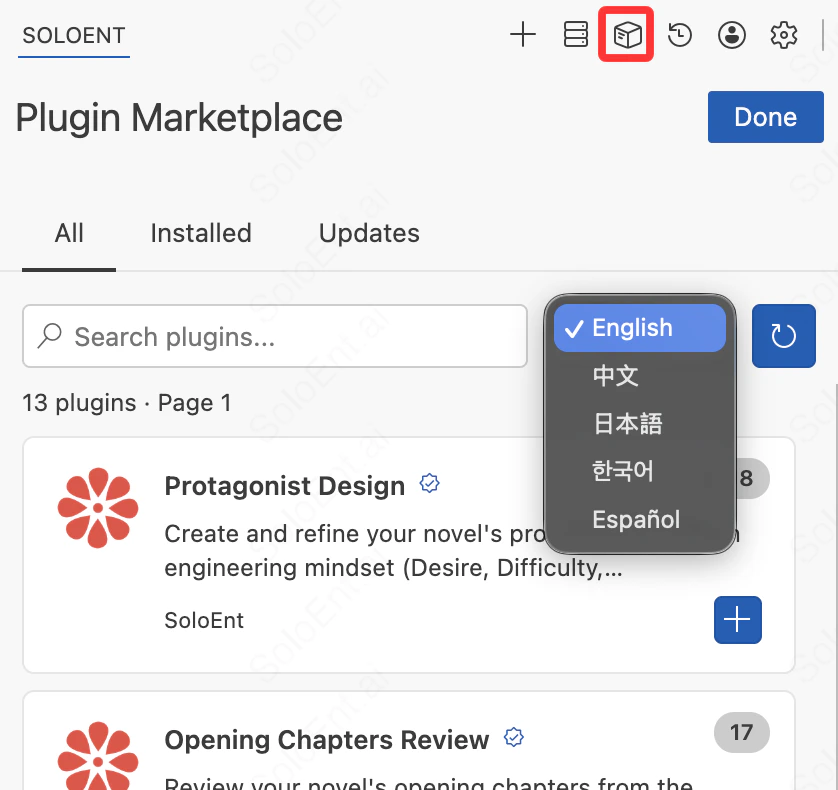Select the All tab

pyautogui.click(x=69, y=233)
